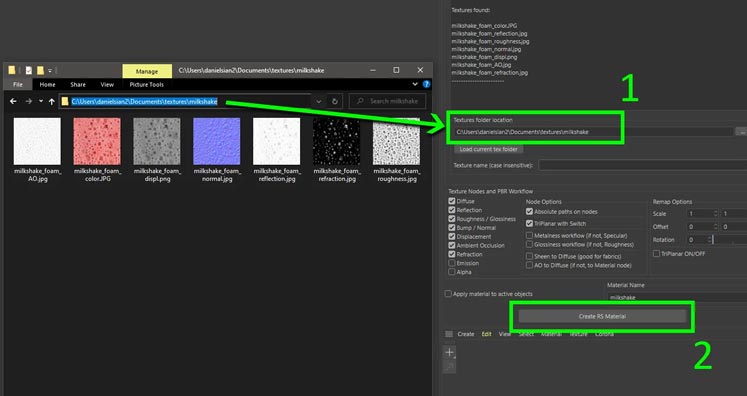Click the Material Name field
This screenshot has width=747, height=396.
[x=677, y=297]
